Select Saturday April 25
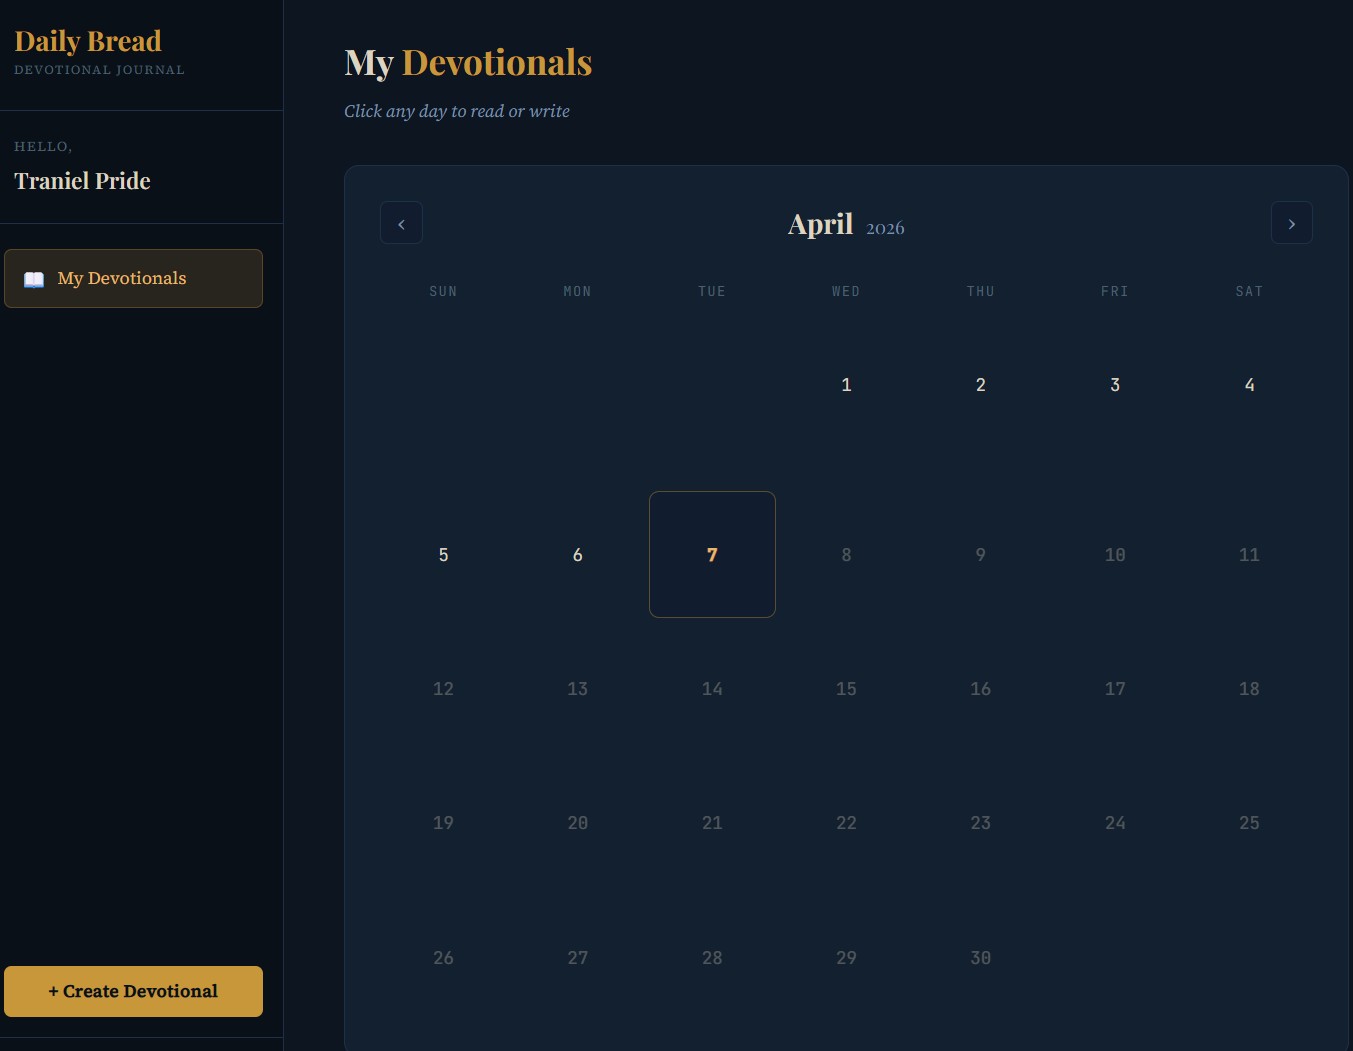The image size is (1353, 1051). click(x=1249, y=822)
